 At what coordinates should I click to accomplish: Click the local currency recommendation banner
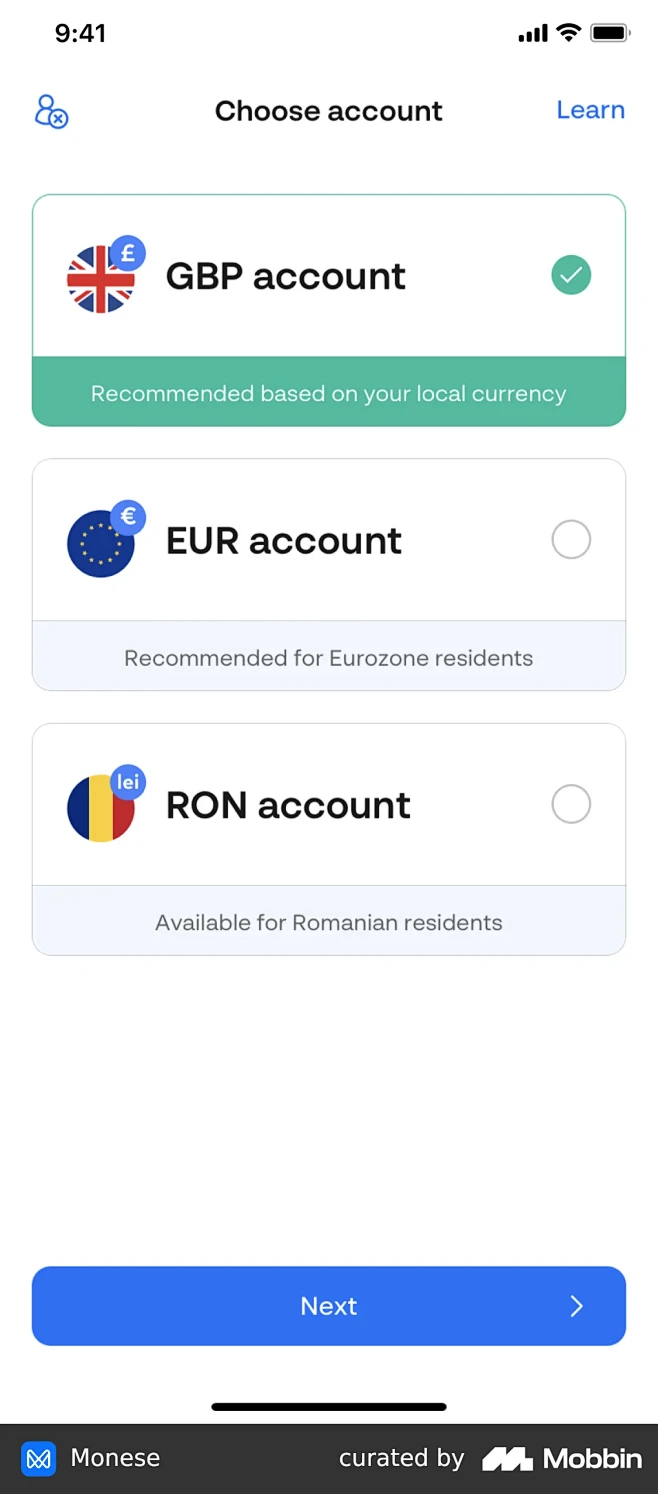point(329,393)
